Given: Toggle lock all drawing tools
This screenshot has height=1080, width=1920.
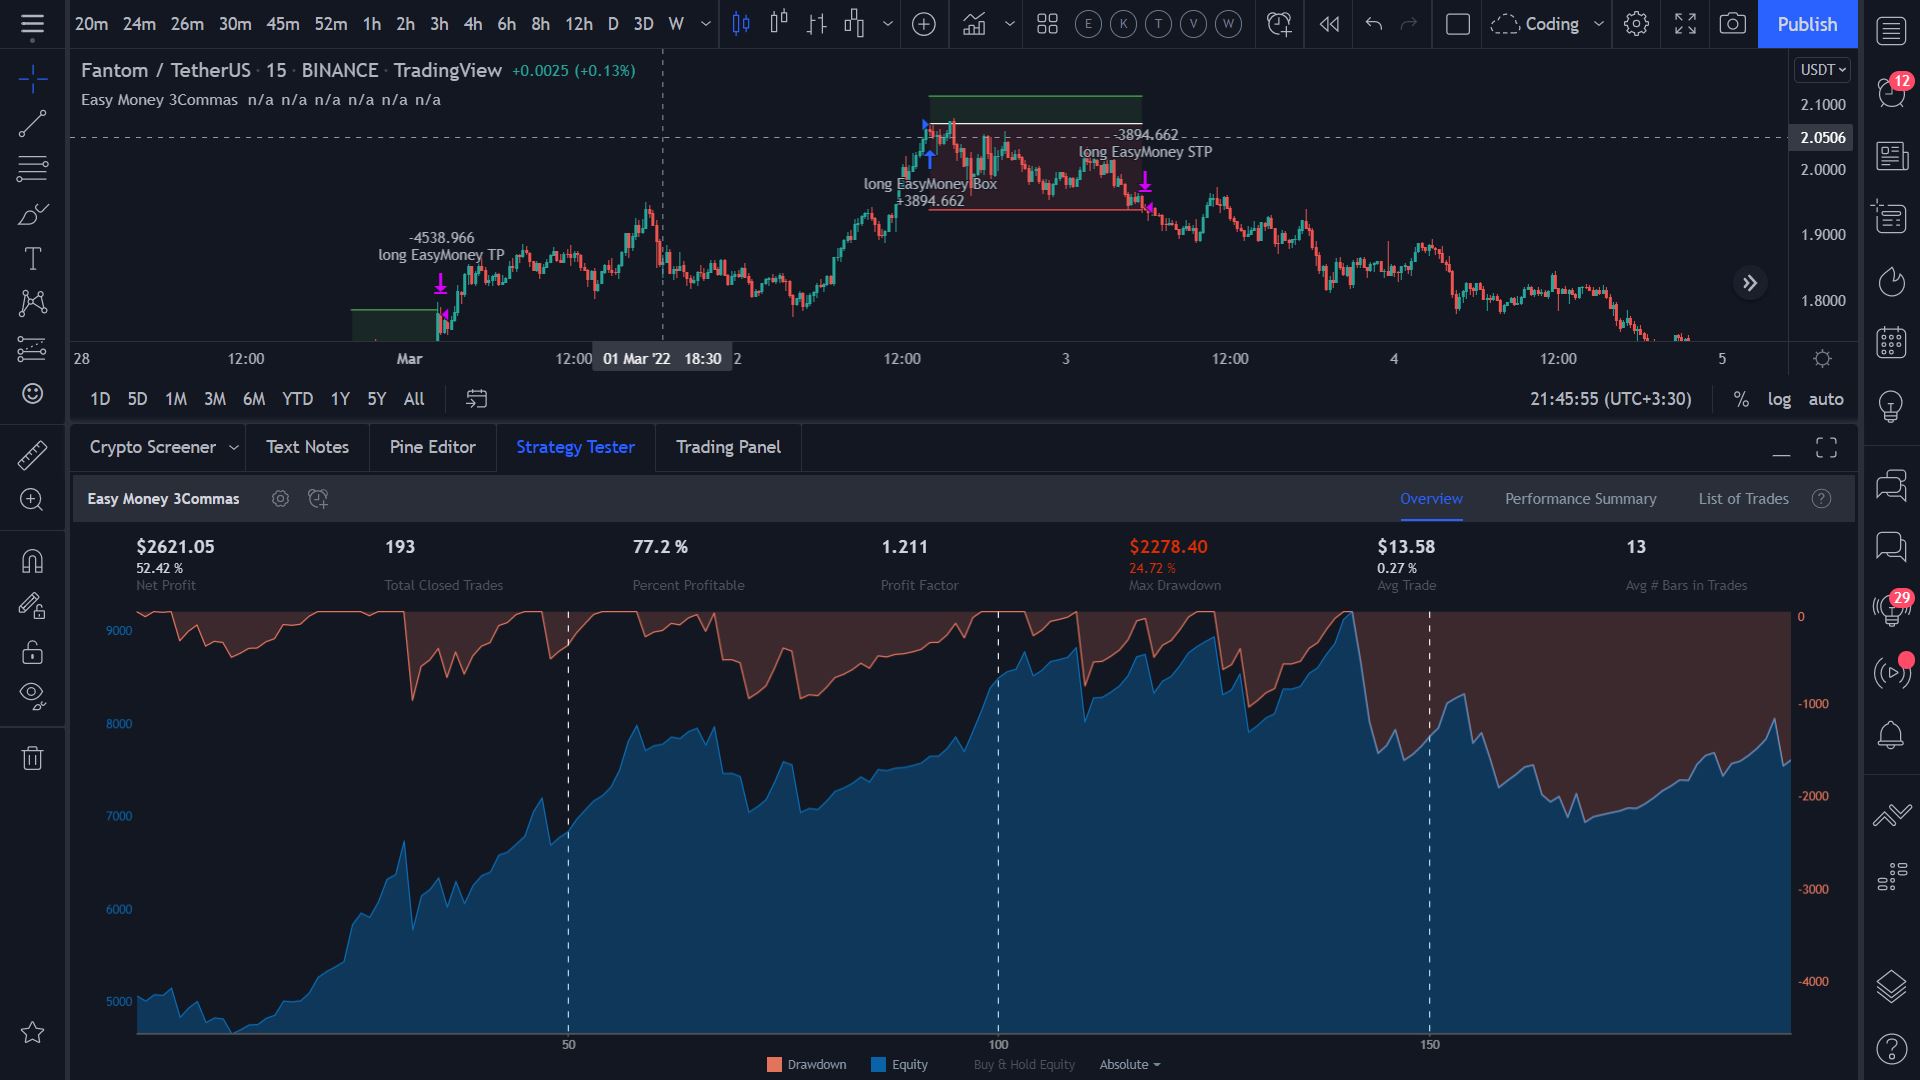Looking at the screenshot, I should [x=32, y=652].
